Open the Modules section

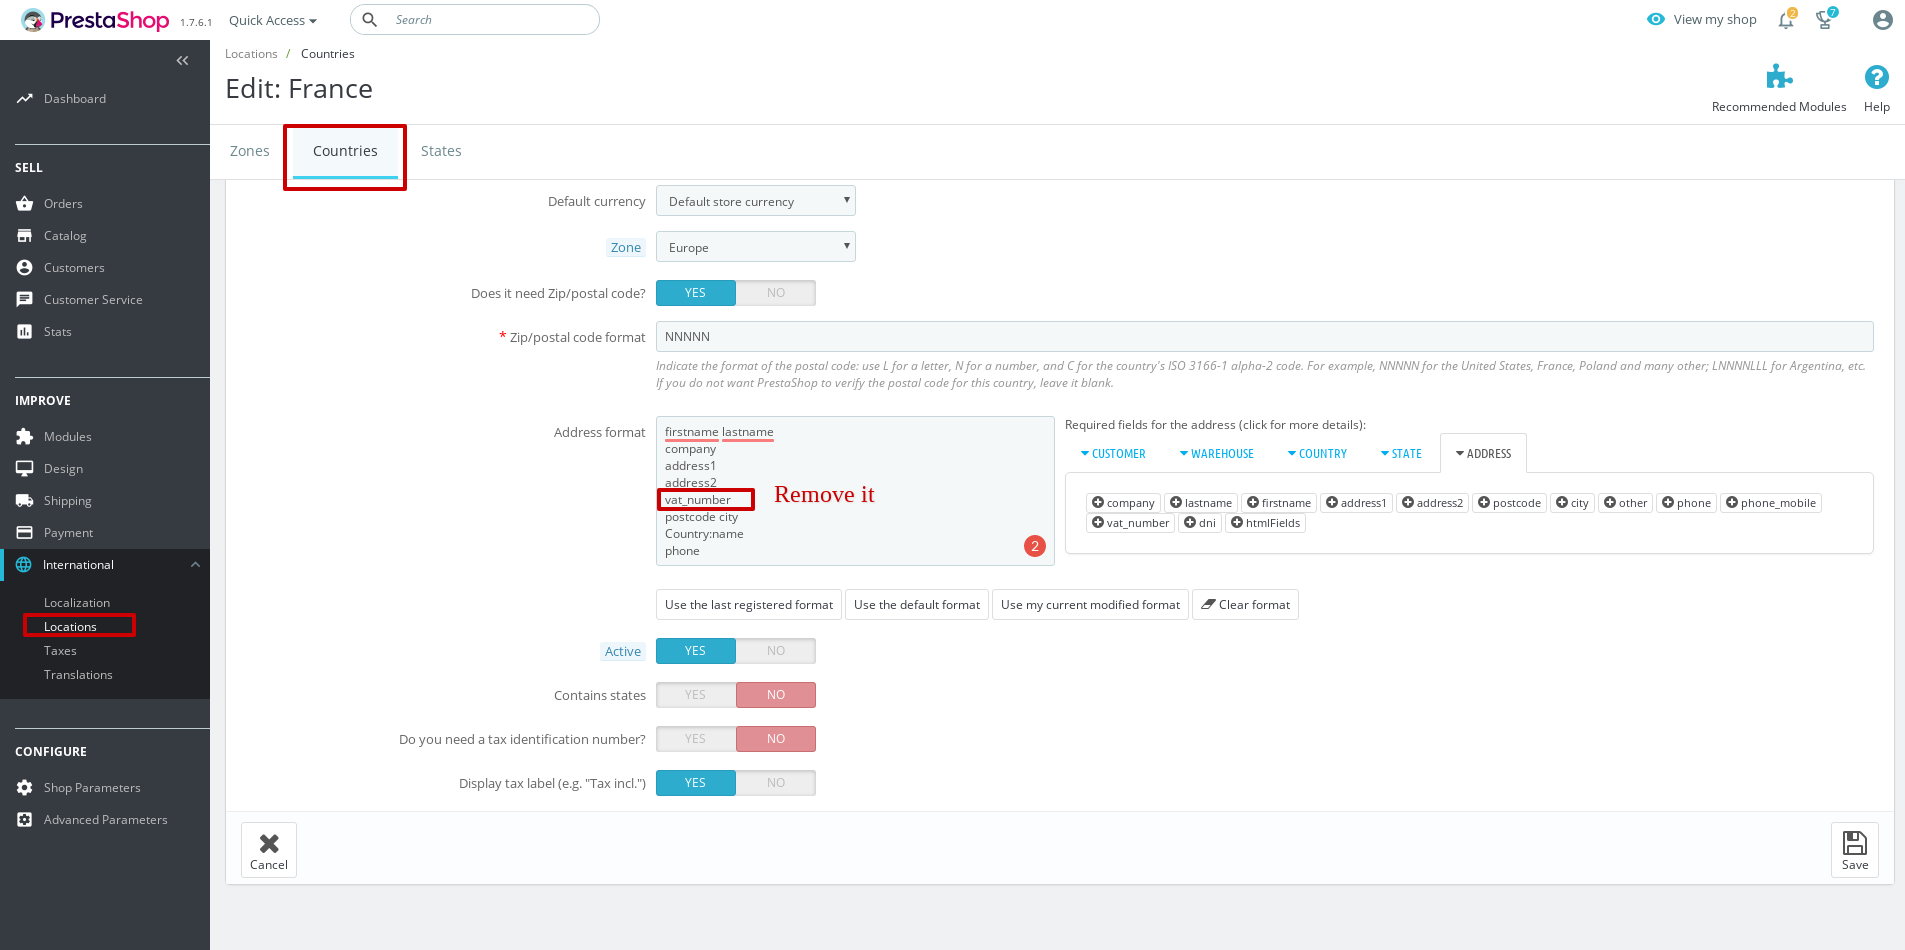(67, 436)
